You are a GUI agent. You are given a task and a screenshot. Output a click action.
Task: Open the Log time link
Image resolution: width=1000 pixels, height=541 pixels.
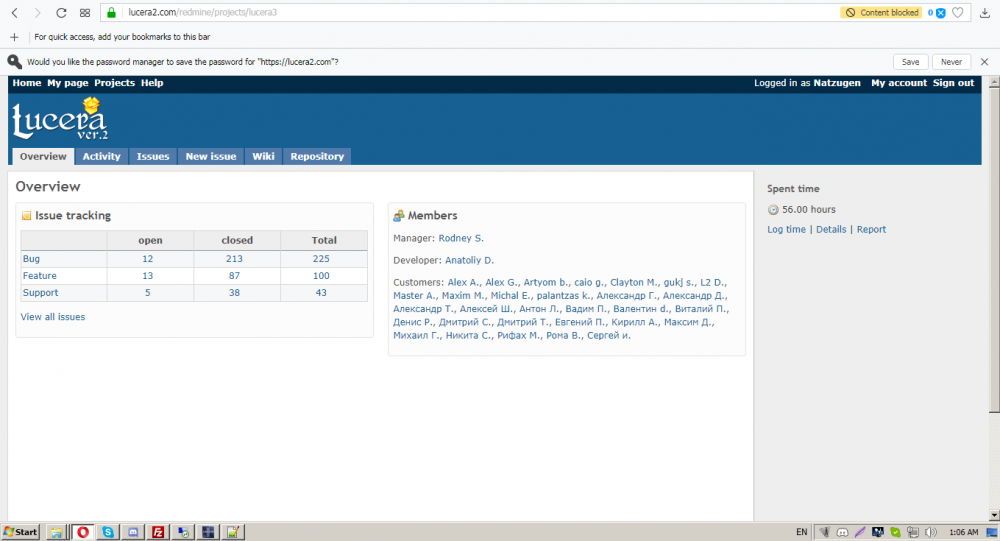(786, 229)
